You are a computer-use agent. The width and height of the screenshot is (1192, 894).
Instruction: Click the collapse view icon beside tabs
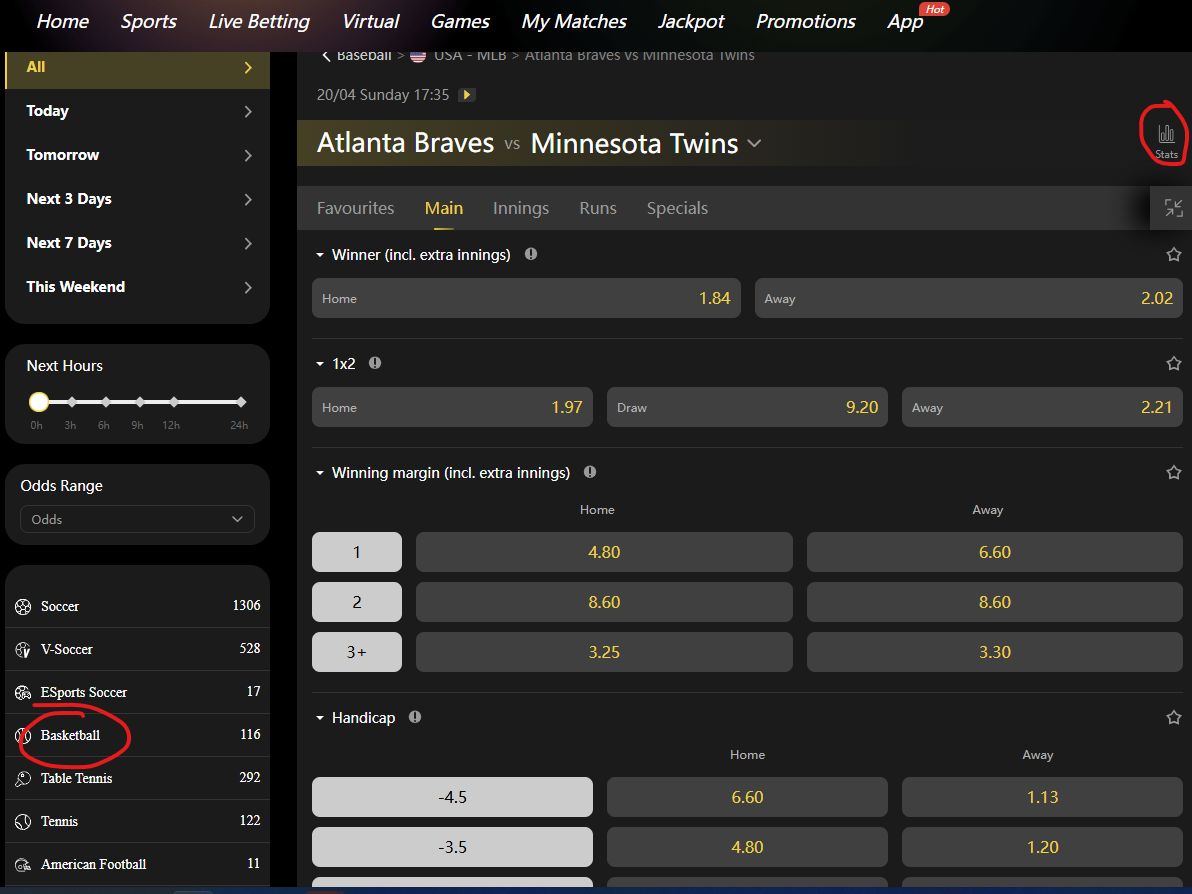click(1173, 208)
